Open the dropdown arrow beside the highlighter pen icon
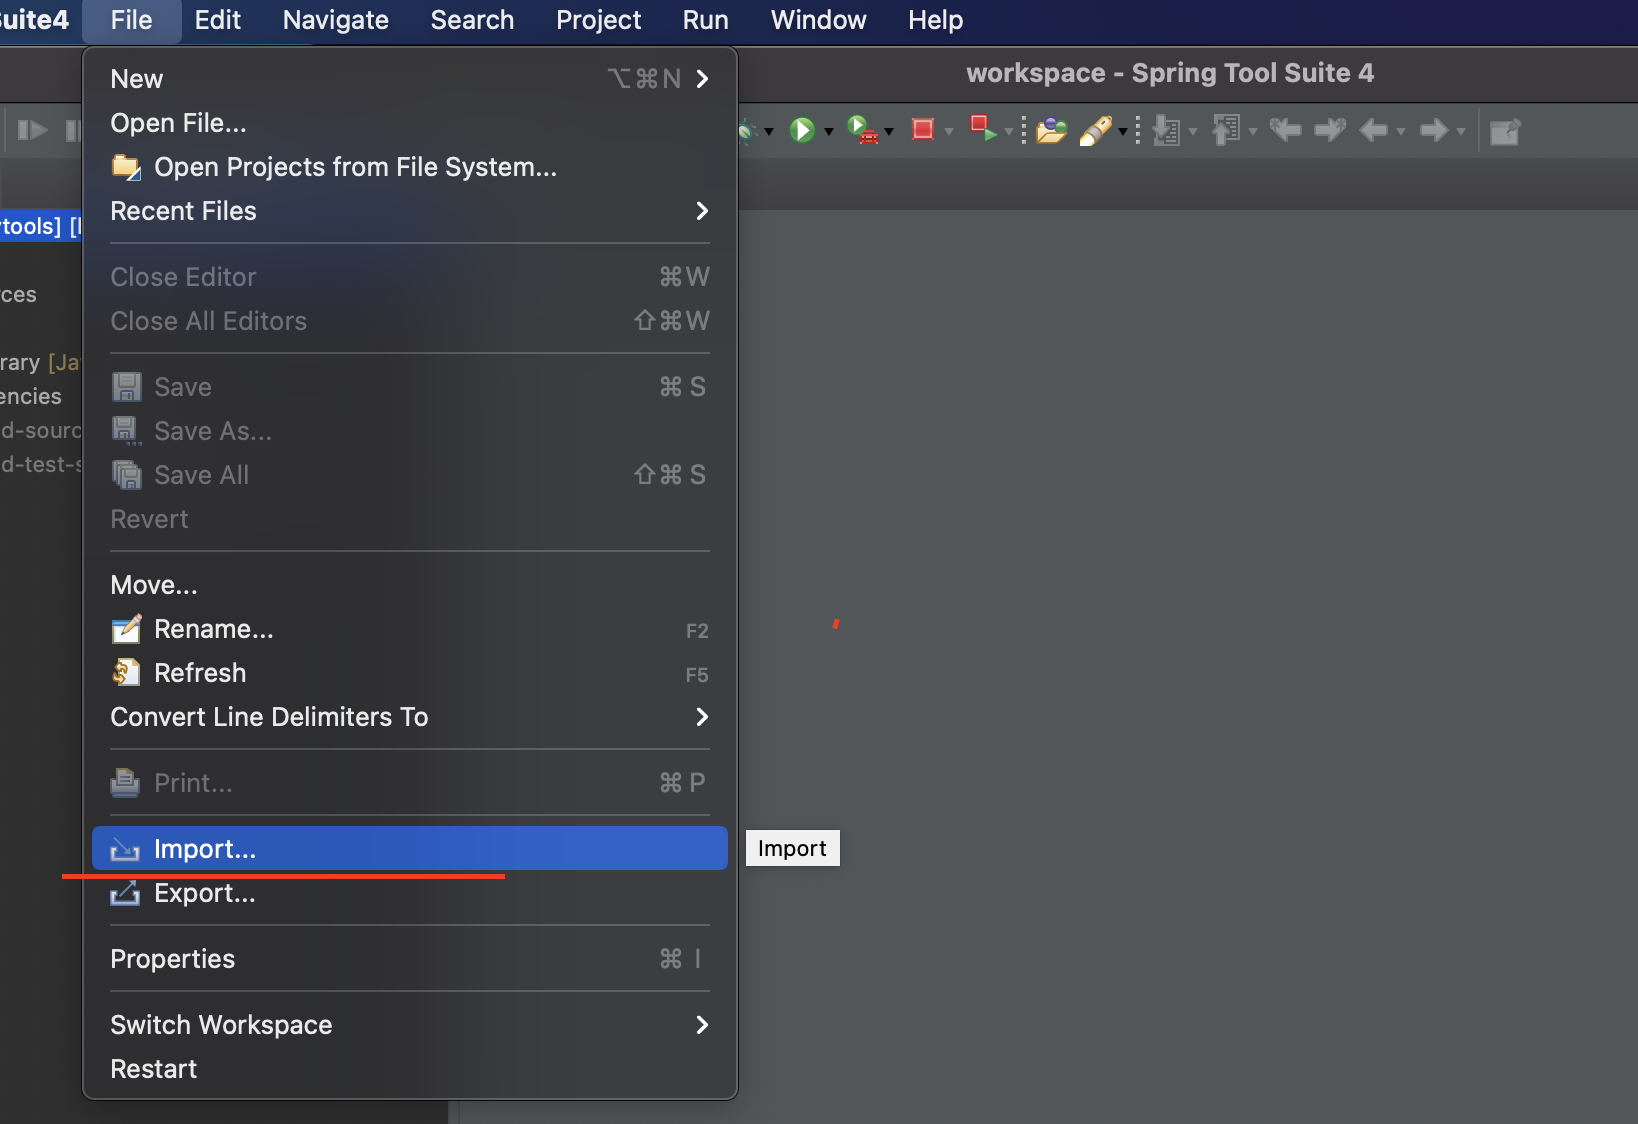 point(1123,132)
